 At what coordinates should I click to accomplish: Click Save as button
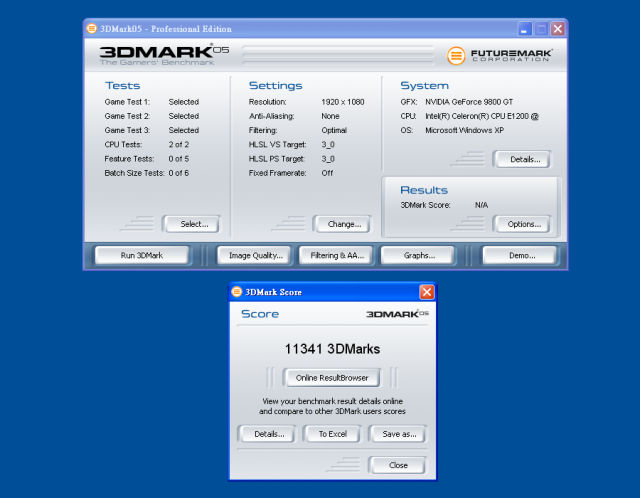pos(398,434)
